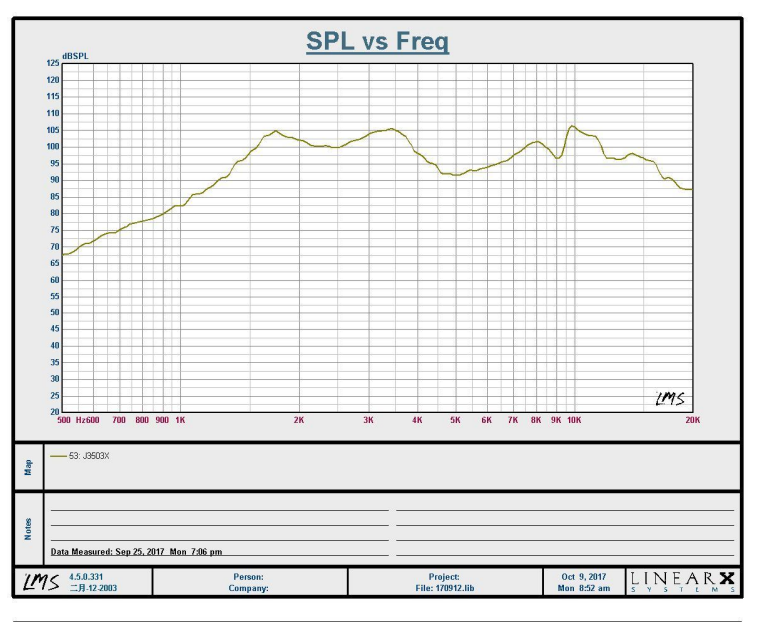The width and height of the screenshot is (768, 622).
Task: Click the 20K frequency axis label
Action: tap(691, 421)
